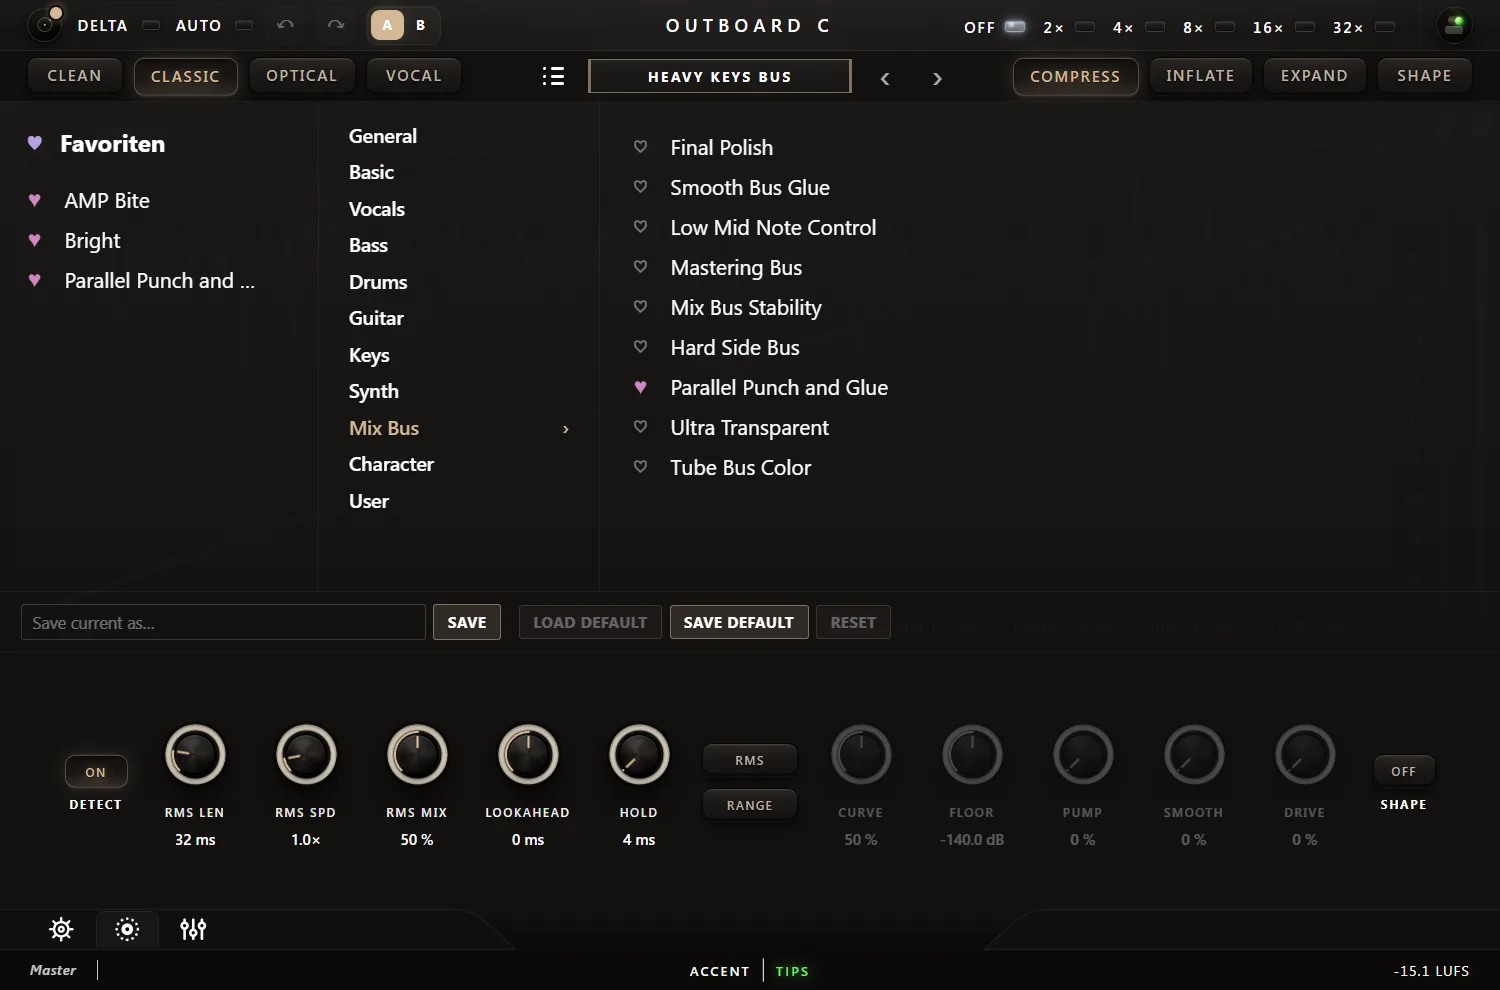Click the redo arrow icon
Screen dimensions: 1500x990
[336, 25]
